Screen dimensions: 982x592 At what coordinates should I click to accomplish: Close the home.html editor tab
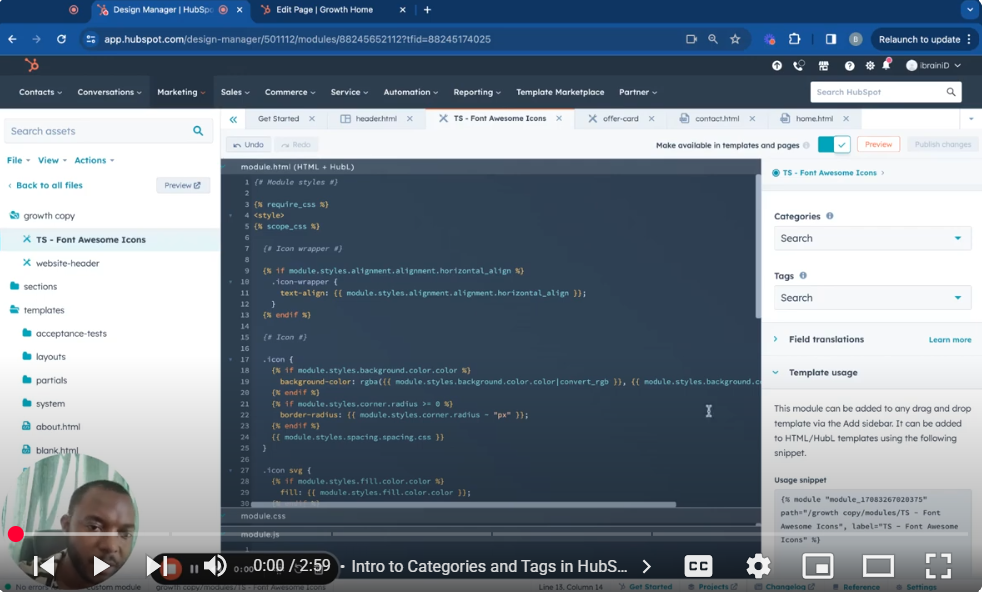point(846,118)
